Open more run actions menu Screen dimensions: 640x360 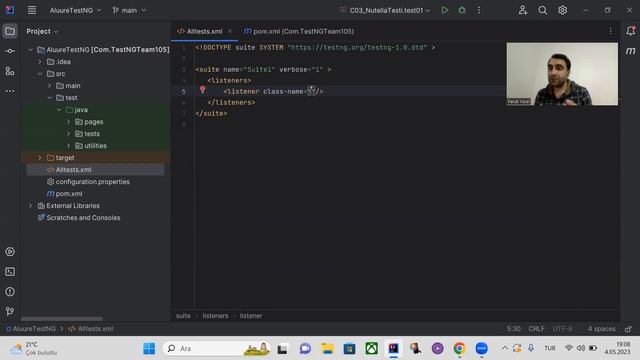click(479, 10)
